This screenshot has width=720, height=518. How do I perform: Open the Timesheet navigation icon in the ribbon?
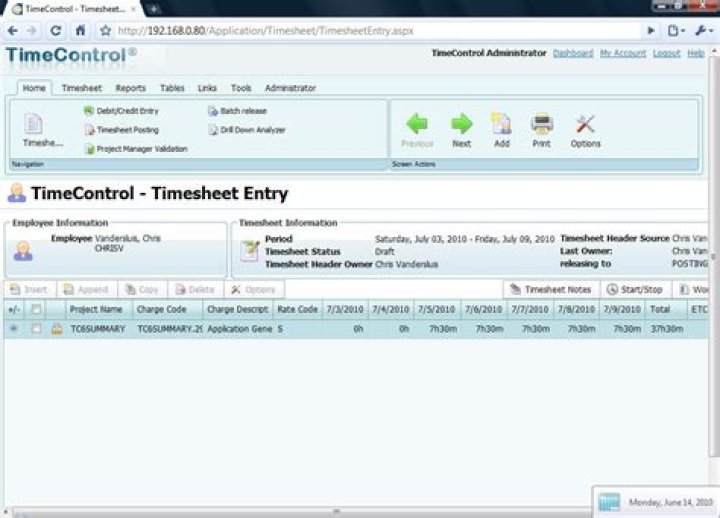42,130
